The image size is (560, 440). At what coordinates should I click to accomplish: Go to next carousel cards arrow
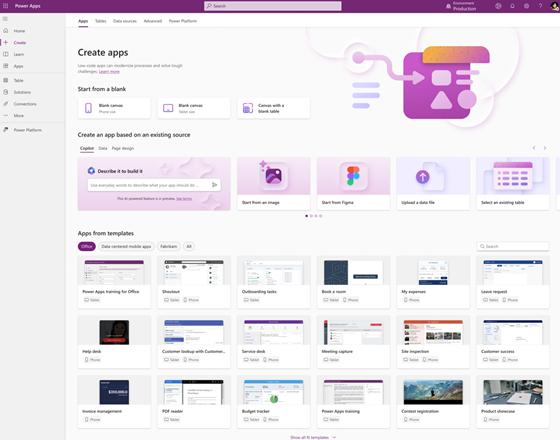(545, 148)
